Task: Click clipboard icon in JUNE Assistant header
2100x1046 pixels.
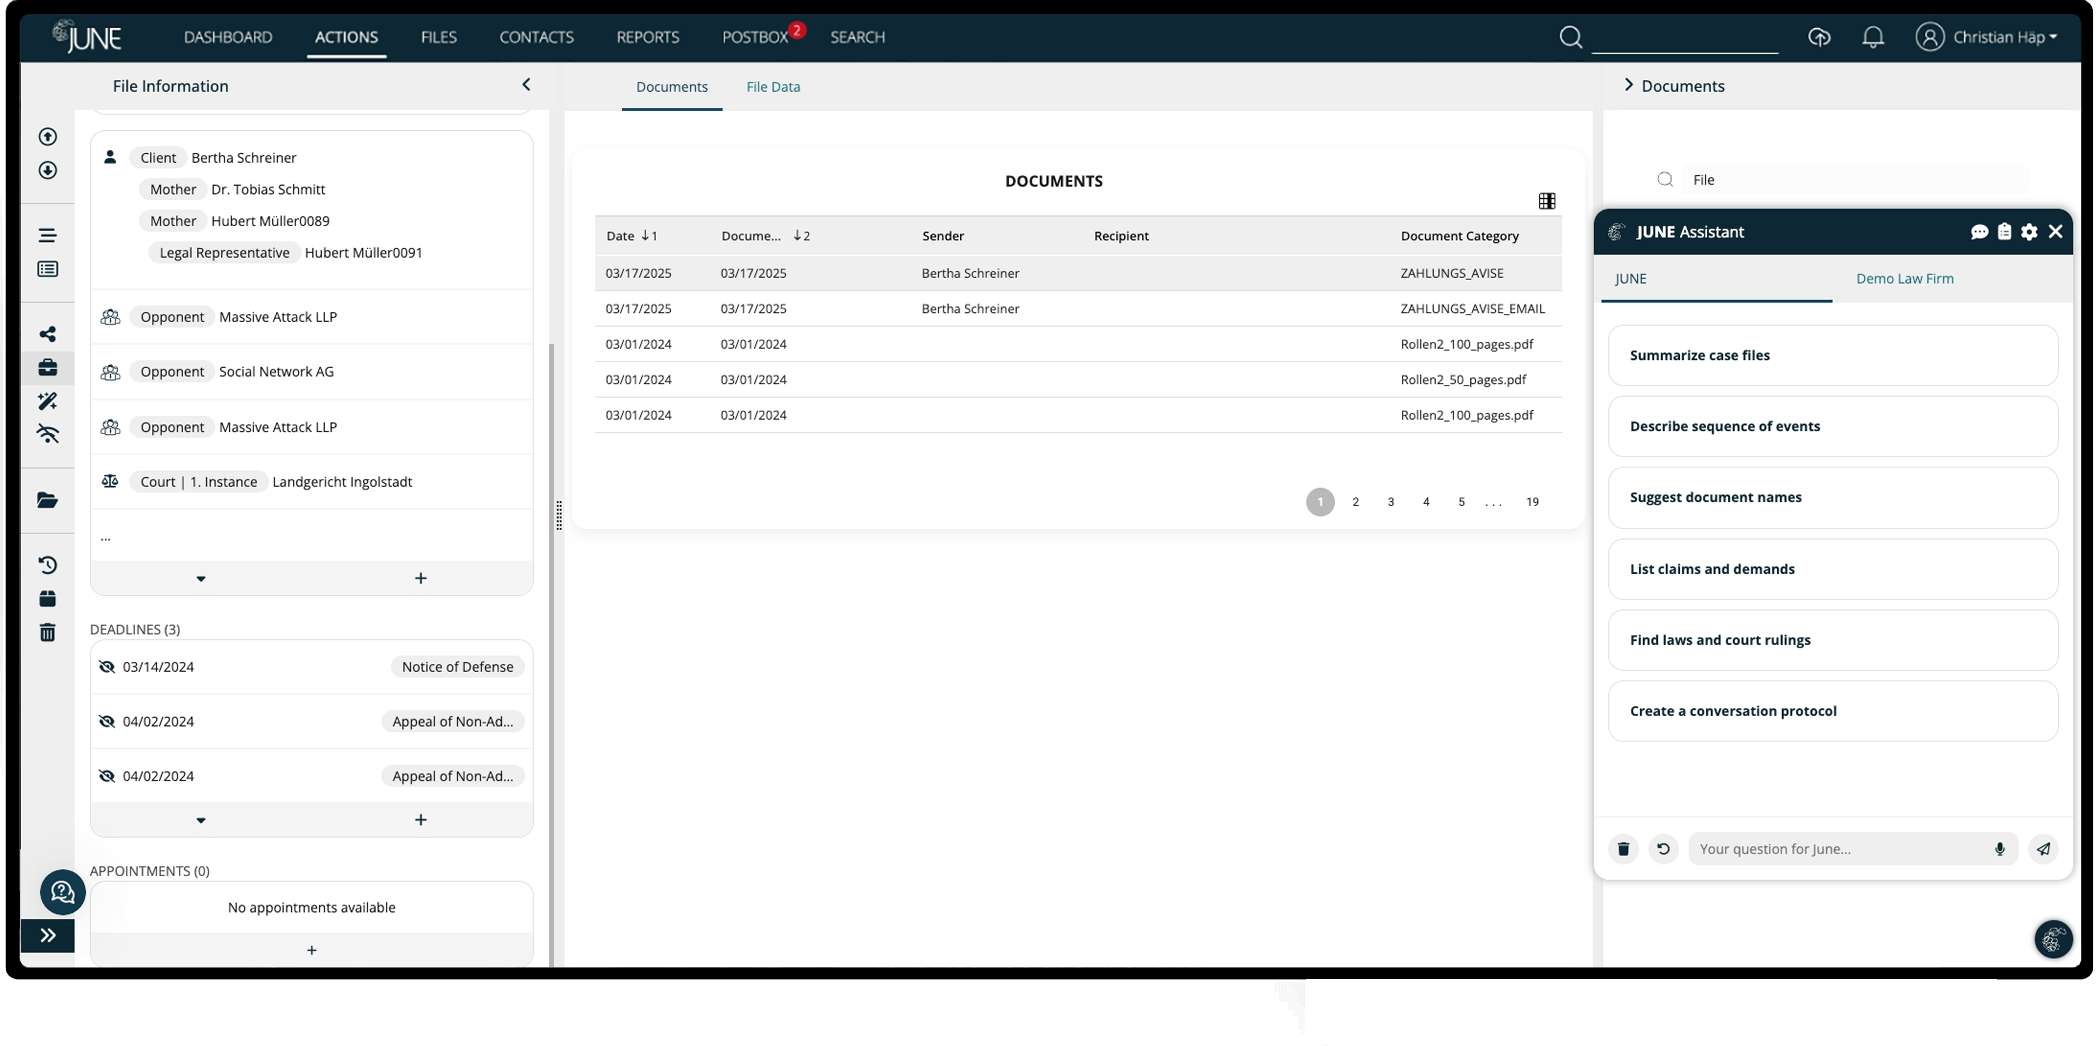Action: coord(2004,232)
